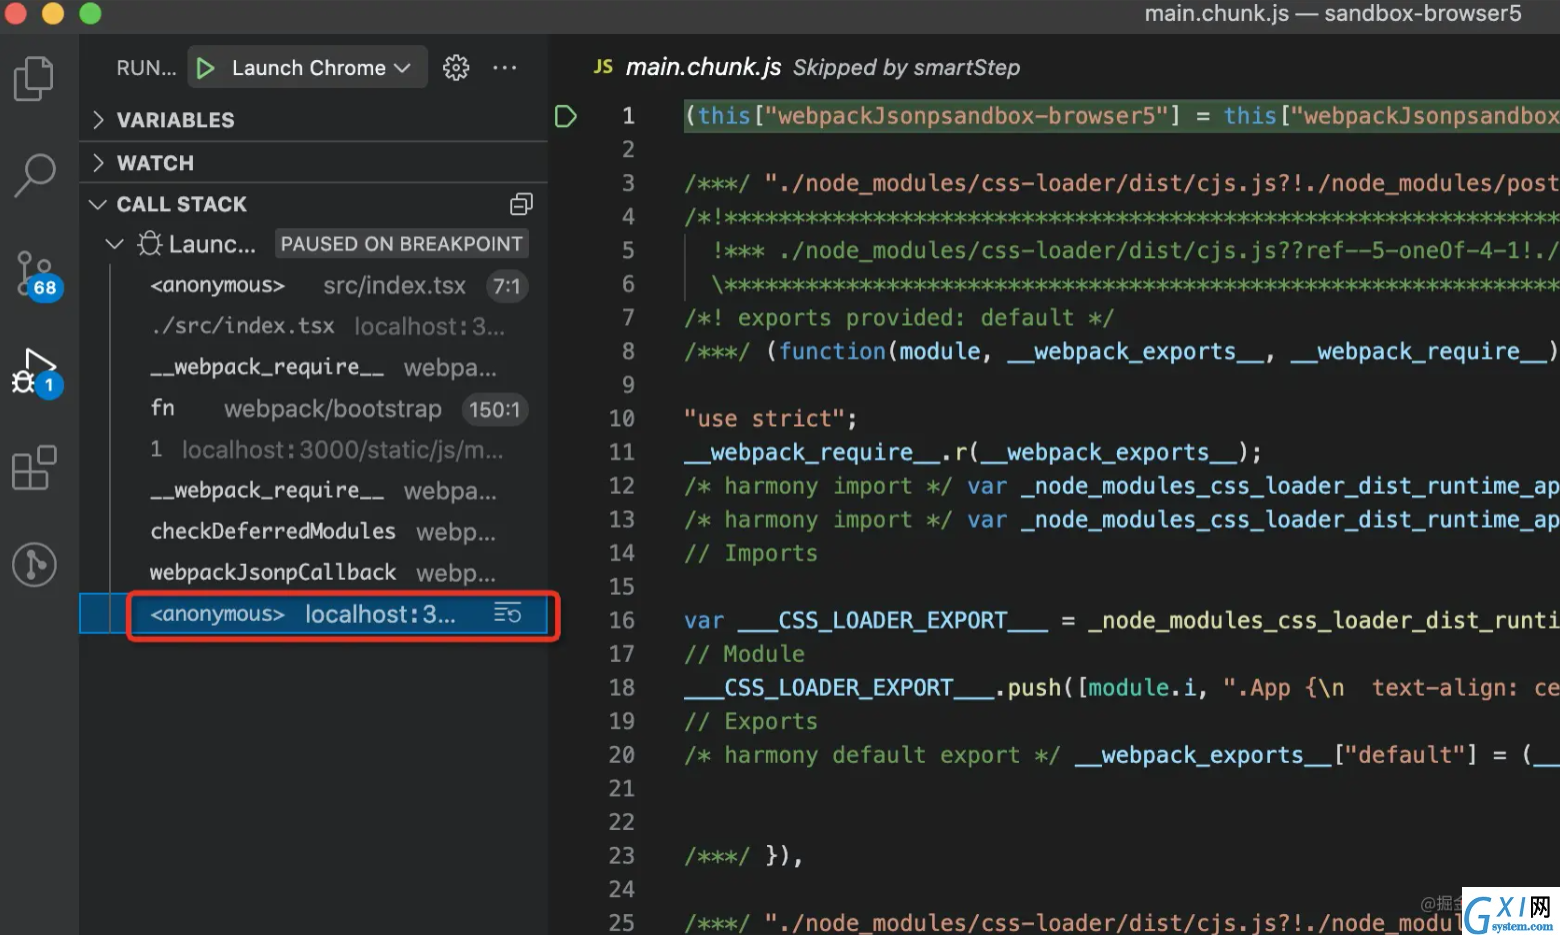Click the RUN... panel title

[146, 68]
